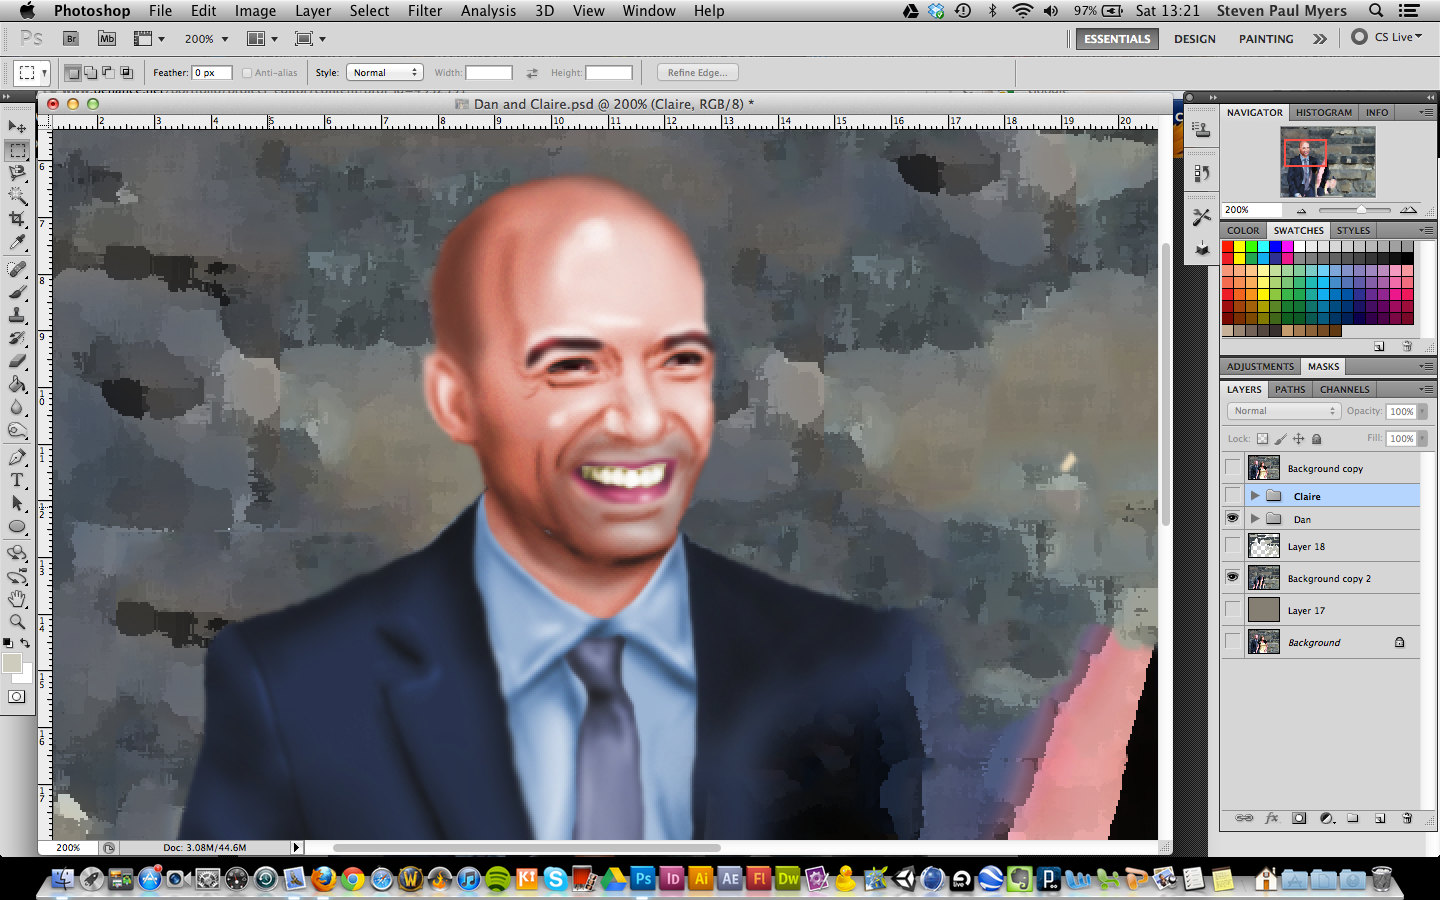The image size is (1440, 900).
Task: Open the layer Opacity slider arrow
Action: click(1422, 411)
